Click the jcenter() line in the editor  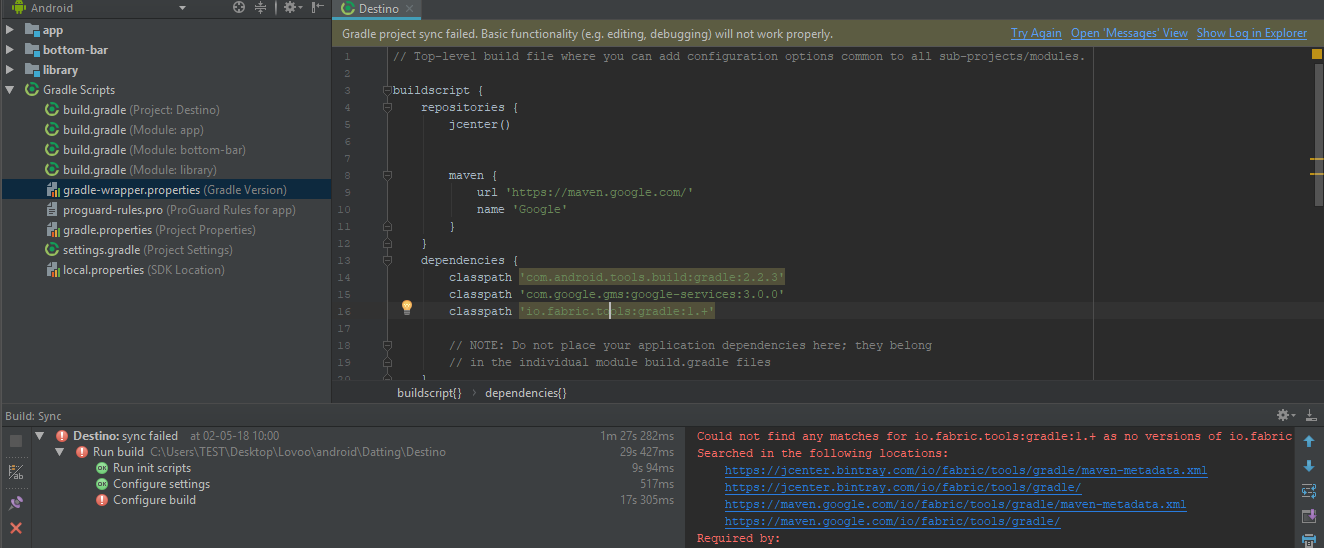pos(480,124)
